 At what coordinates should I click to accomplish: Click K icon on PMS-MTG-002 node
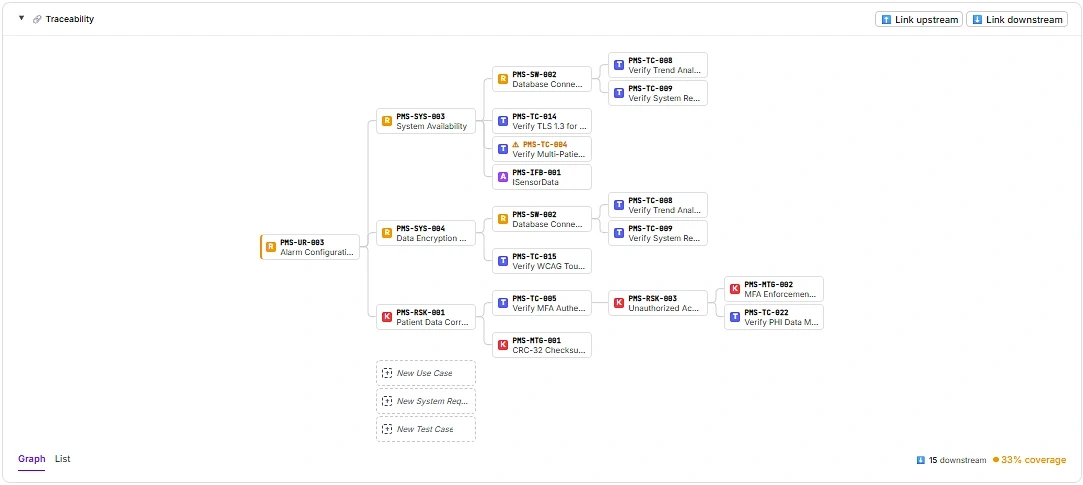coord(736,289)
